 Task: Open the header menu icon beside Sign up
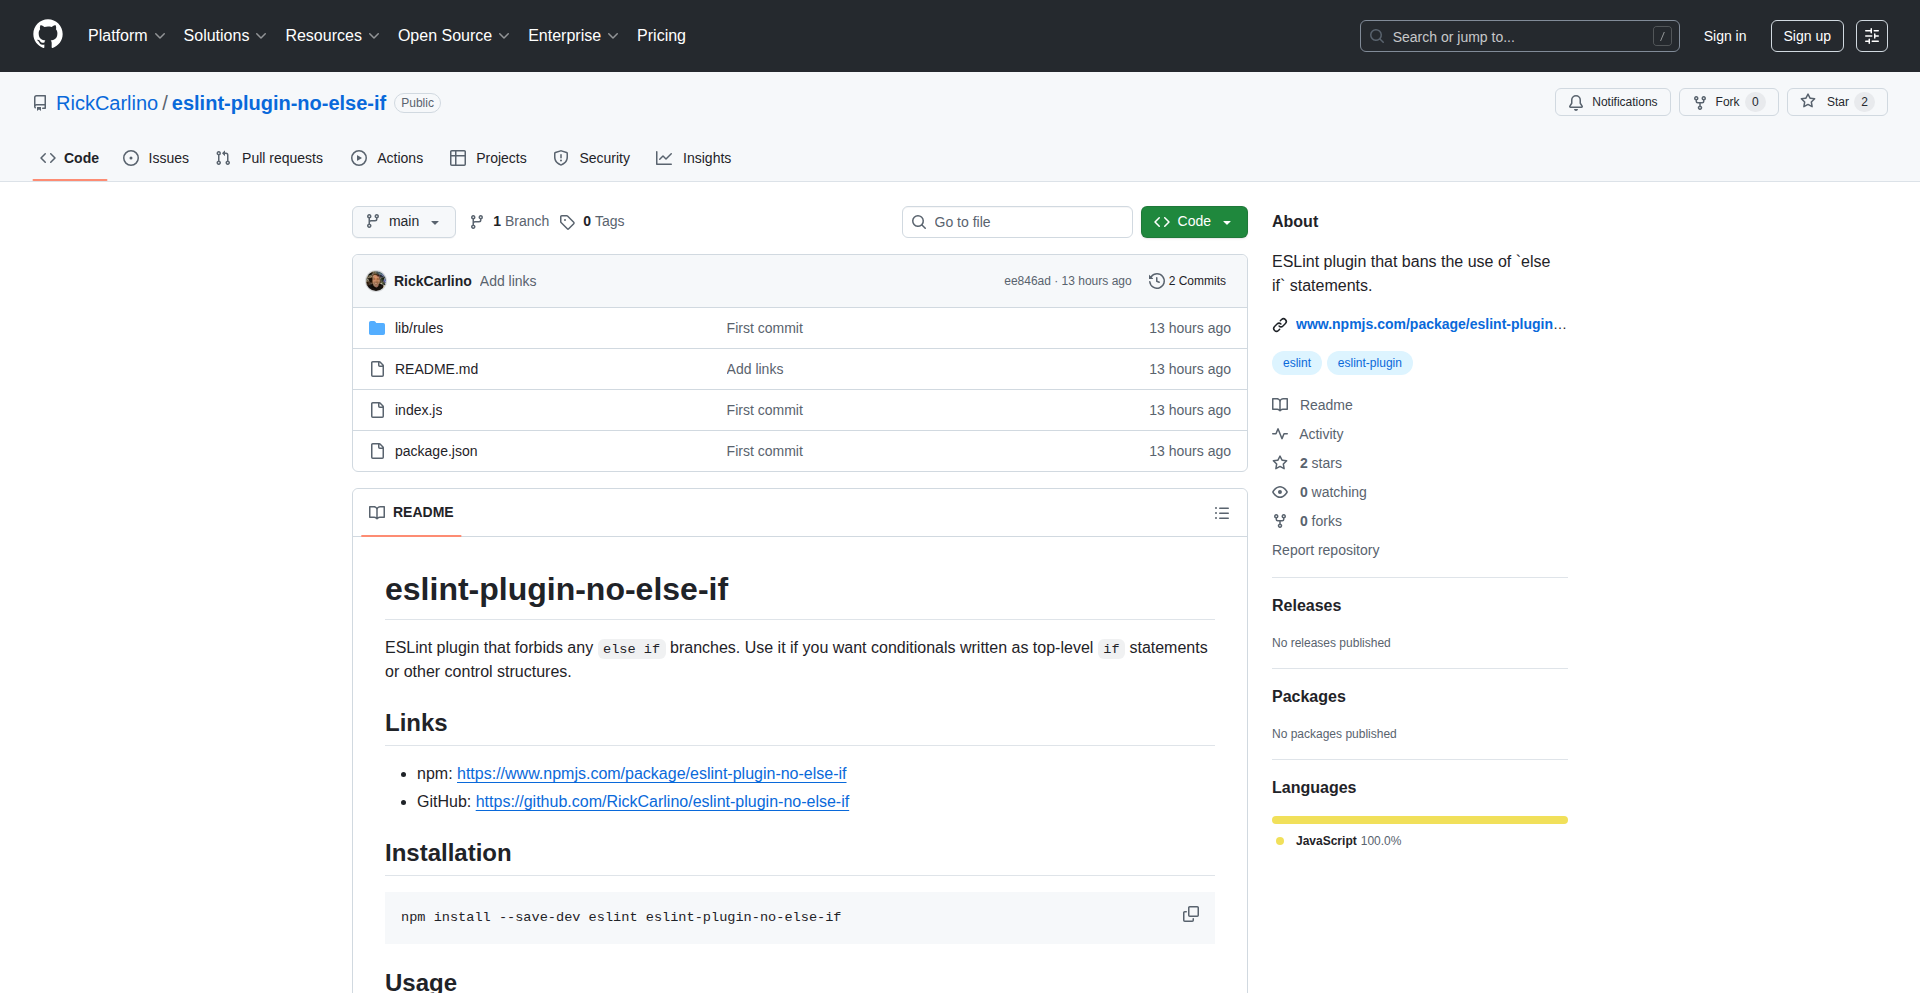pos(1871,36)
